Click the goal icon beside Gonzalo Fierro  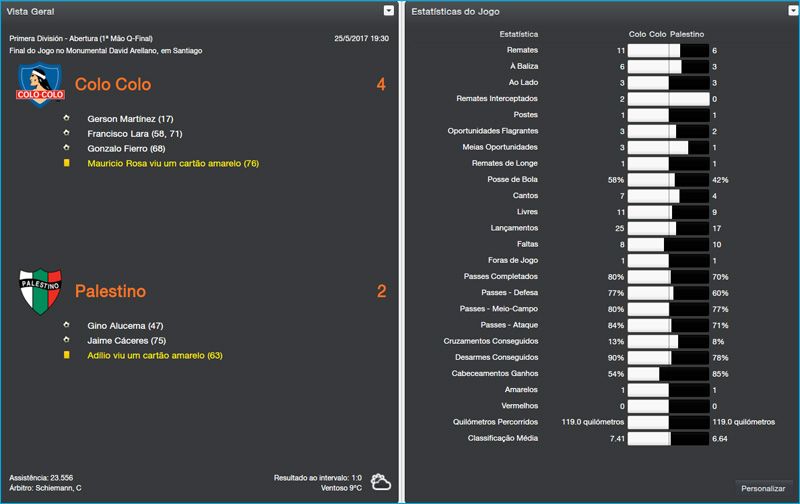(67, 148)
